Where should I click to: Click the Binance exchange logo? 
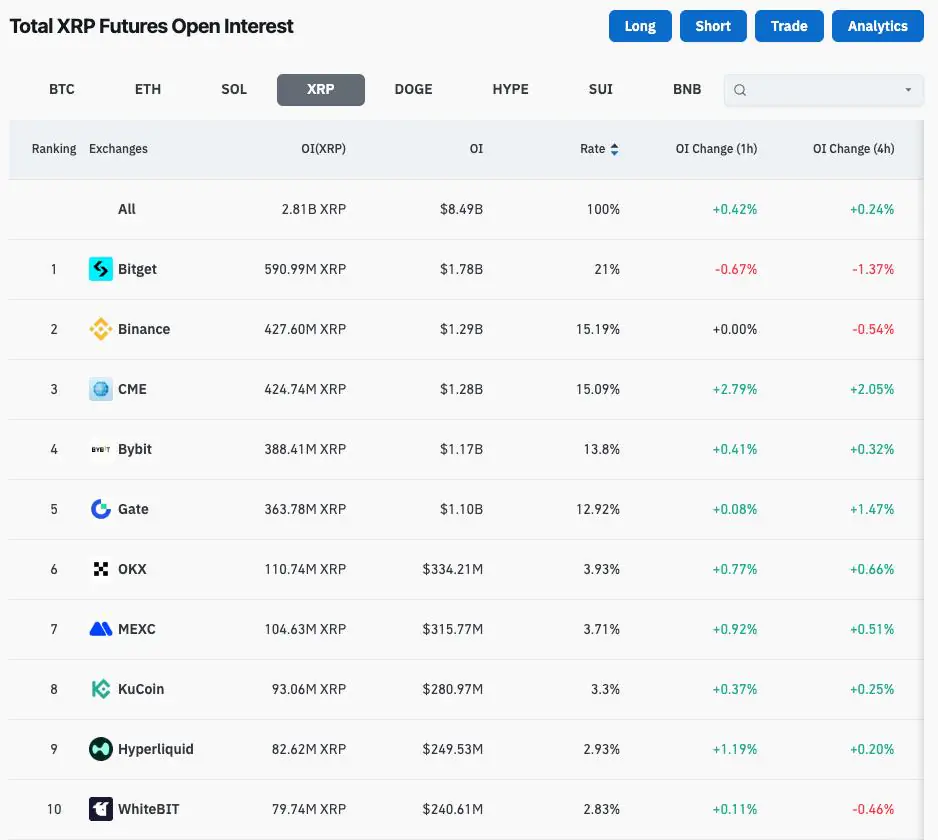click(x=100, y=329)
